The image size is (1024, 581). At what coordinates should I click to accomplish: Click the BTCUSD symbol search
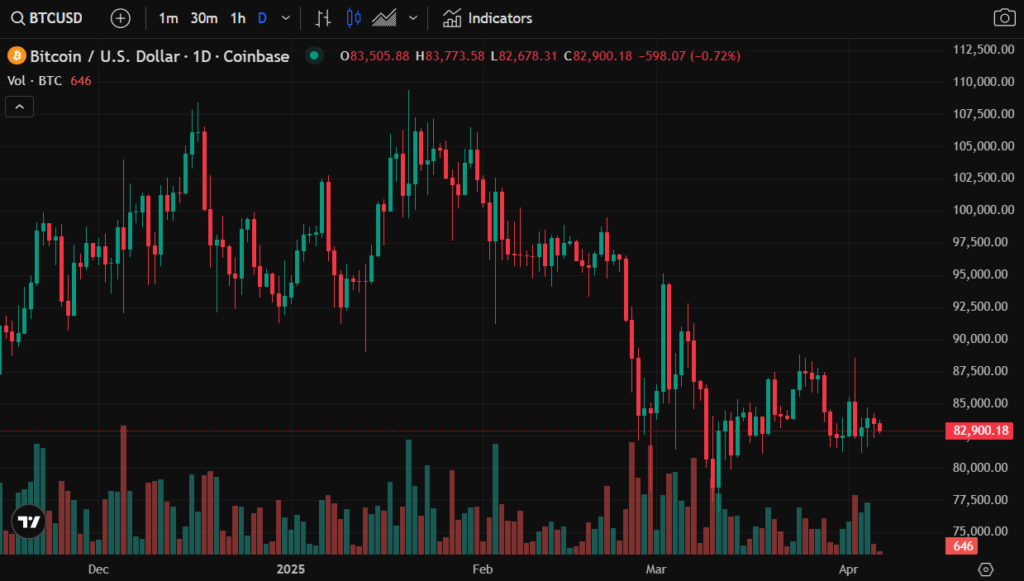click(x=47, y=18)
